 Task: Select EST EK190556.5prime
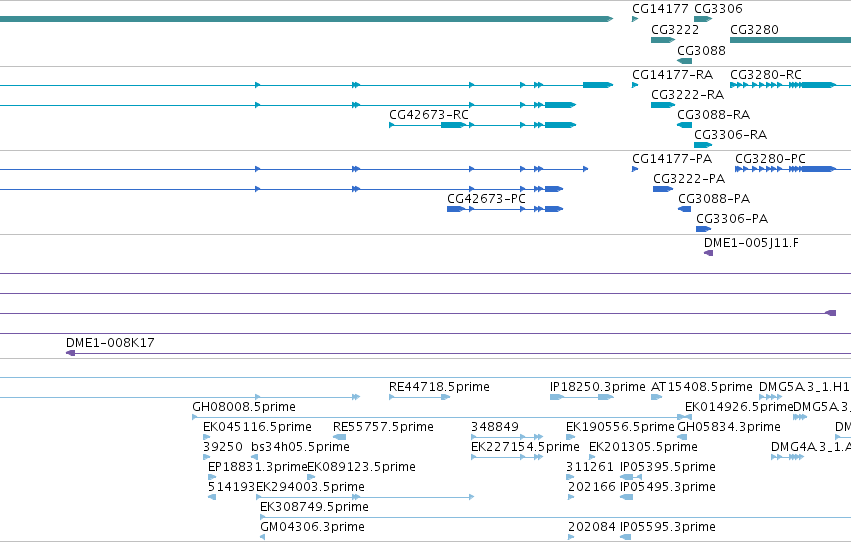(620, 428)
